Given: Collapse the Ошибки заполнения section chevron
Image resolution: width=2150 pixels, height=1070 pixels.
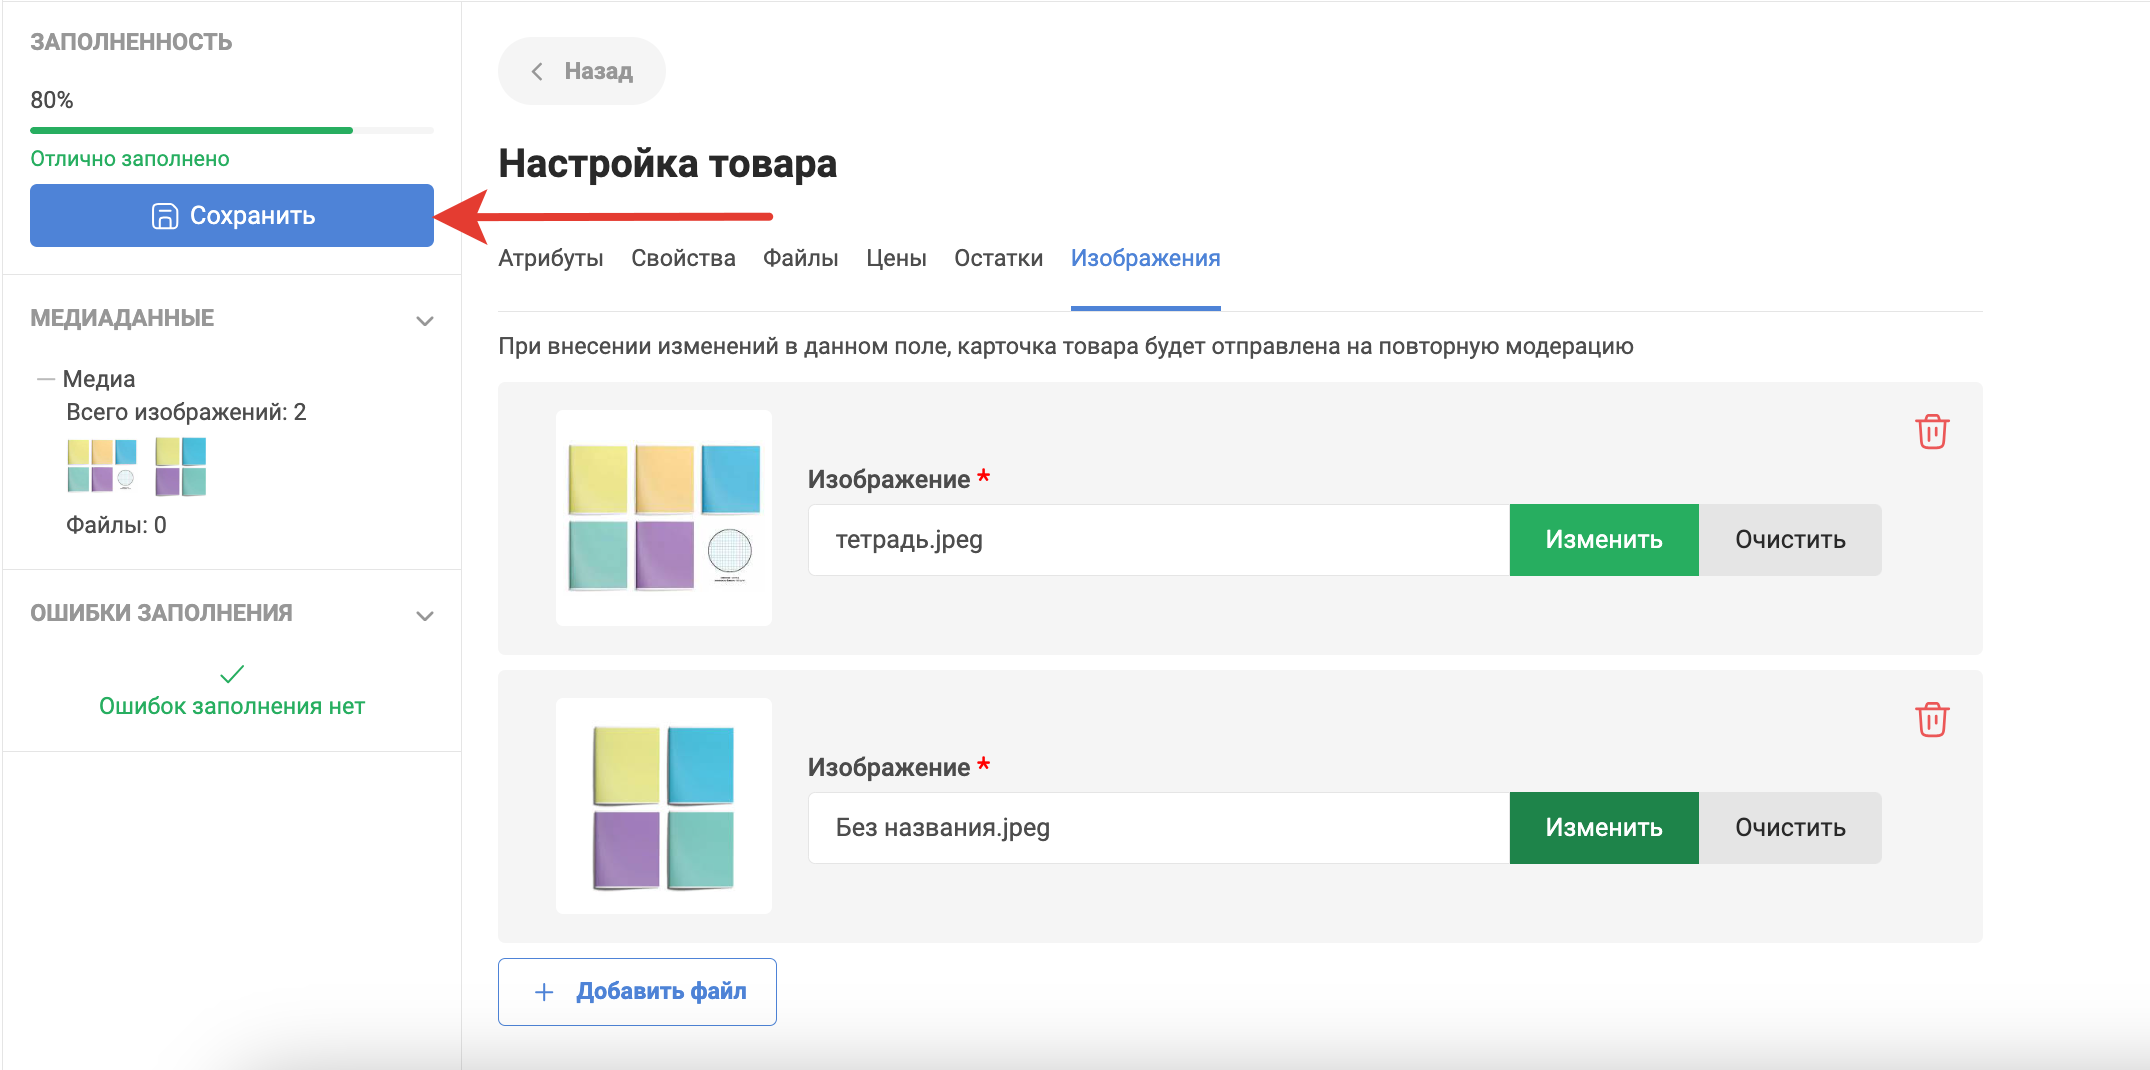Looking at the screenshot, I should tap(425, 616).
